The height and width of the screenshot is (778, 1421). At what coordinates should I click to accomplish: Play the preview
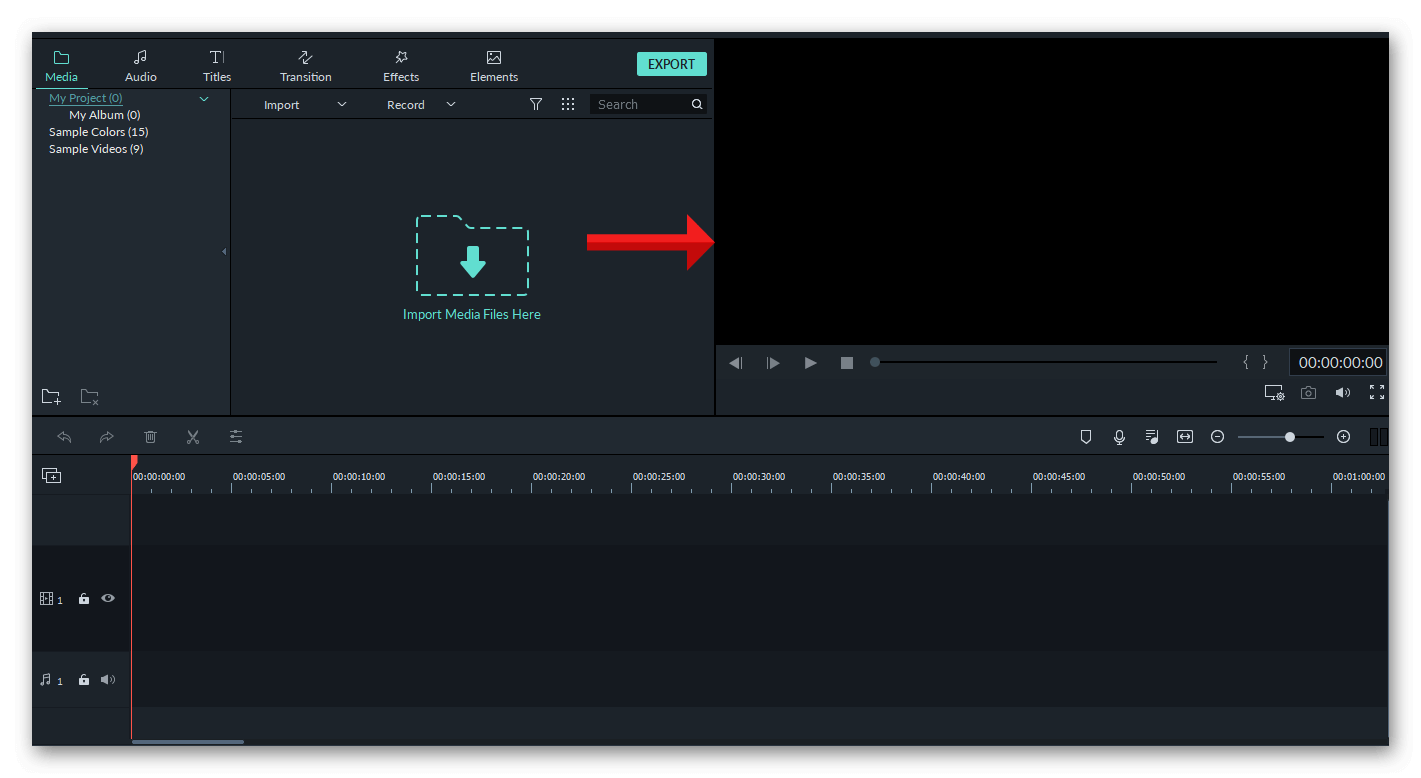point(811,363)
